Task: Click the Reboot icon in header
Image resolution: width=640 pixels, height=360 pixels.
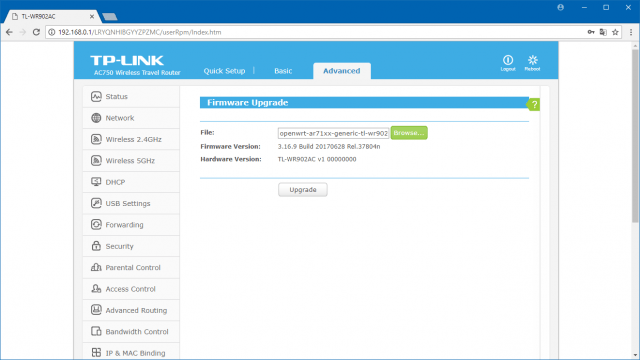Action: [x=532, y=63]
